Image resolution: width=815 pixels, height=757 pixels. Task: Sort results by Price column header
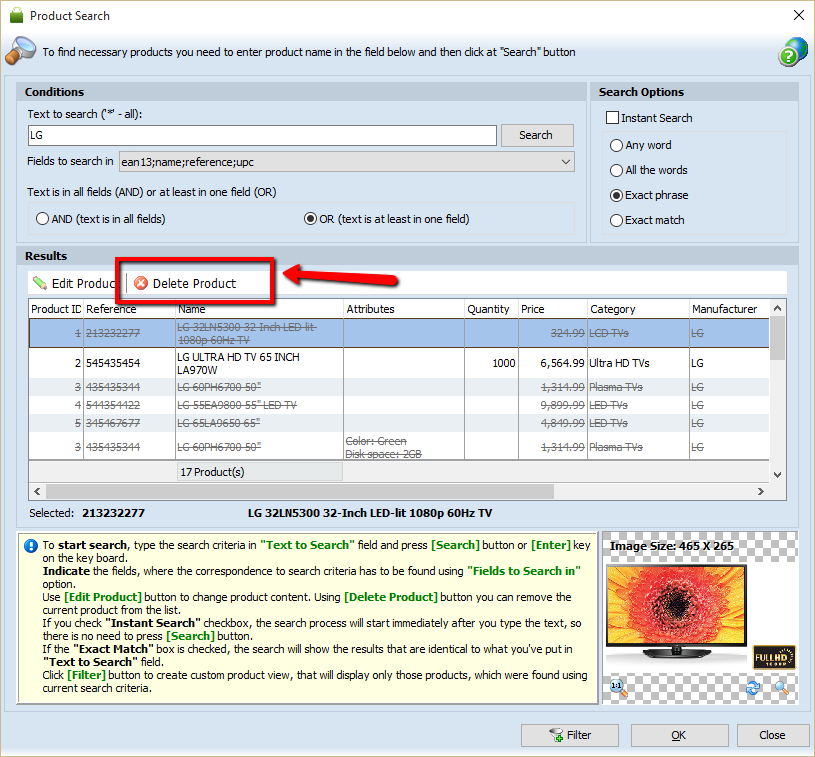(533, 309)
